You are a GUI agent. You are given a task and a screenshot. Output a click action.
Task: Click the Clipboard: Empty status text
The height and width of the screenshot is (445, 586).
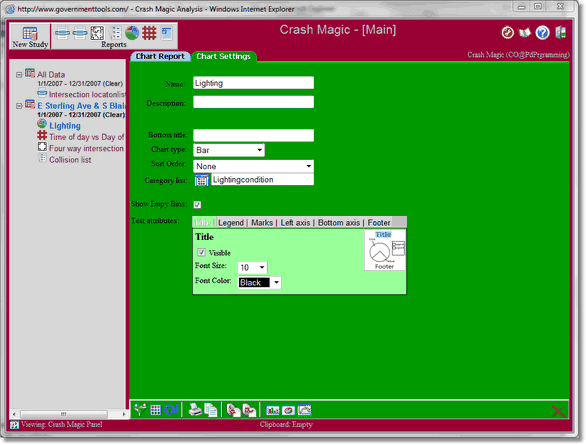(286, 424)
